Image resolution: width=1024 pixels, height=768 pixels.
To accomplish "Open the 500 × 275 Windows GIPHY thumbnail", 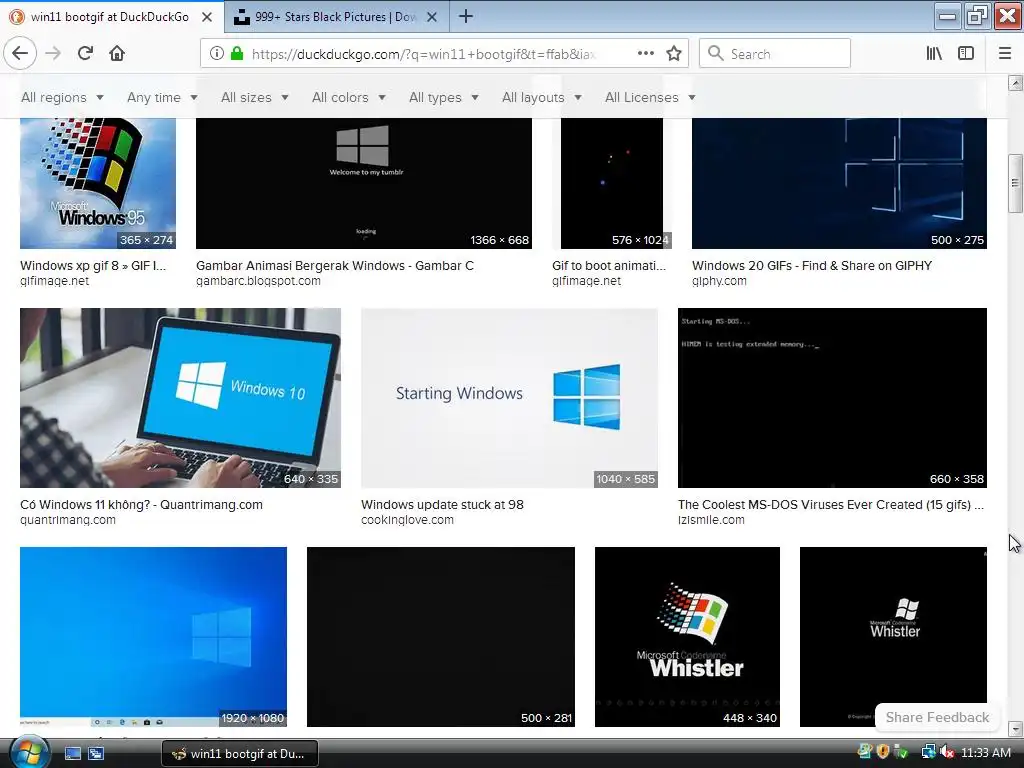I will click(839, 183).
